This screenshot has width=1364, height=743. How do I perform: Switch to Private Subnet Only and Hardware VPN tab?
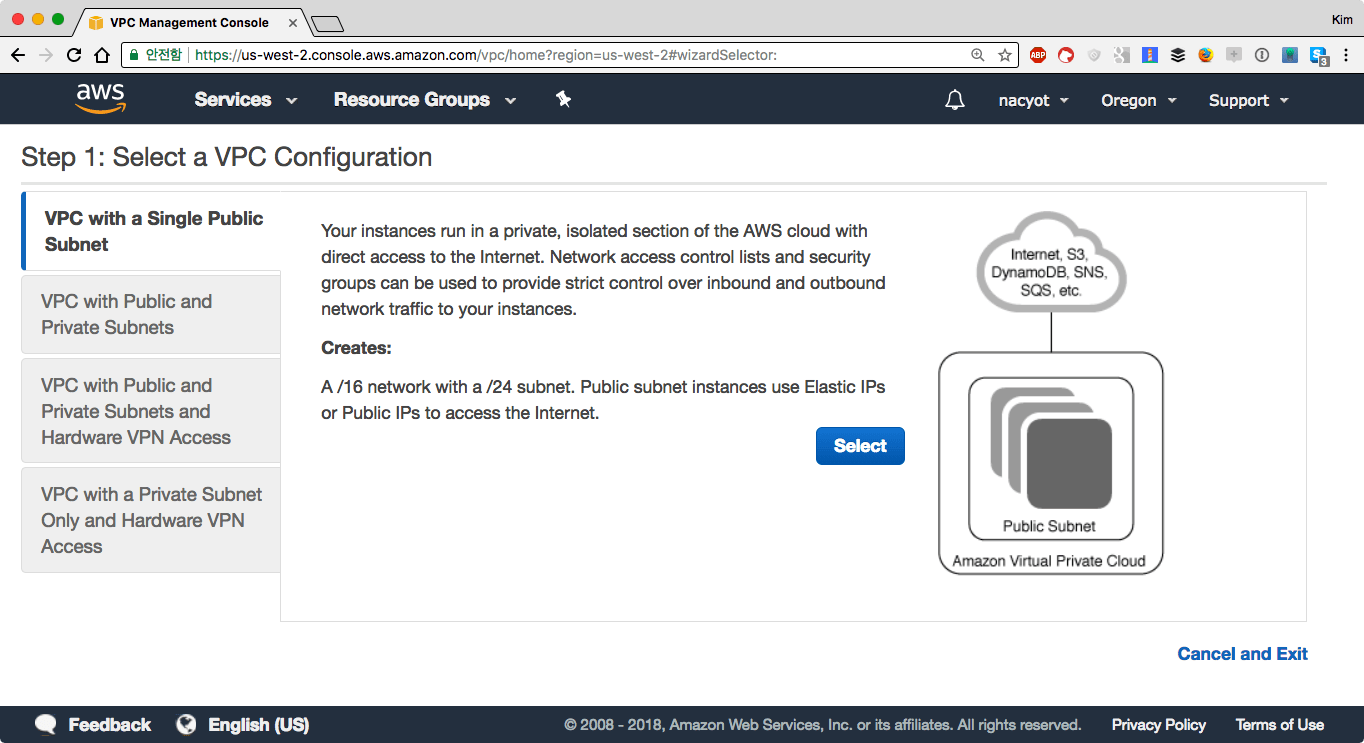tap(150, 520)
